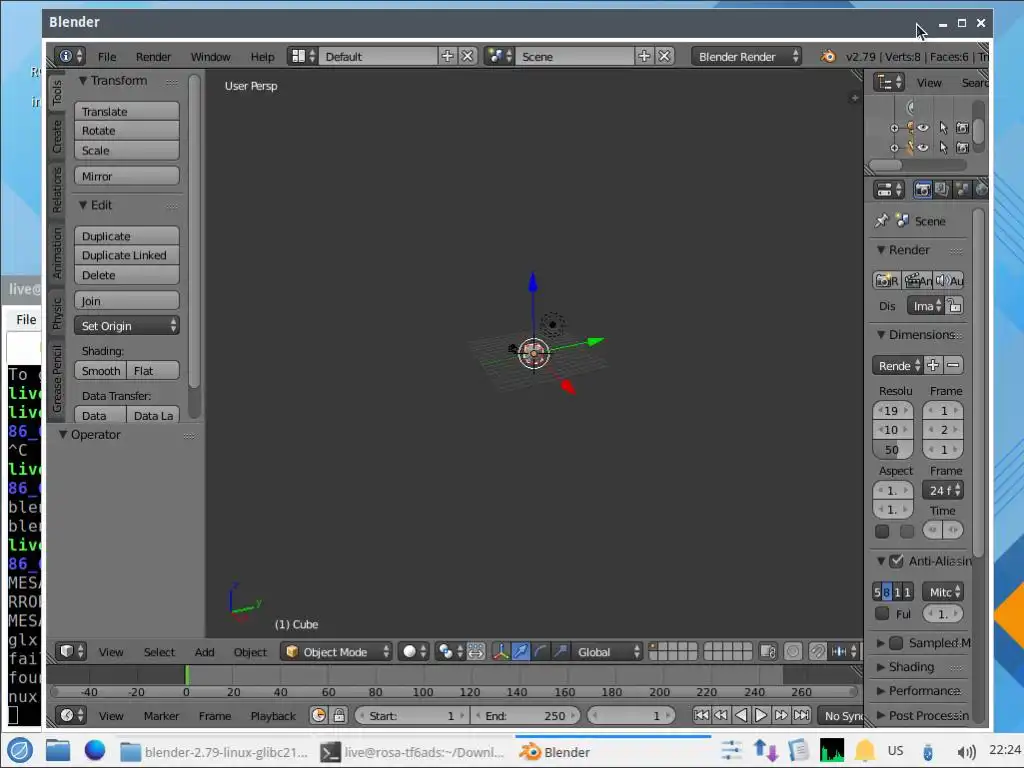Open the Blender Render engine dropdown
The height and width of the screenshot is (768, 1024).
tap(746, 56)
